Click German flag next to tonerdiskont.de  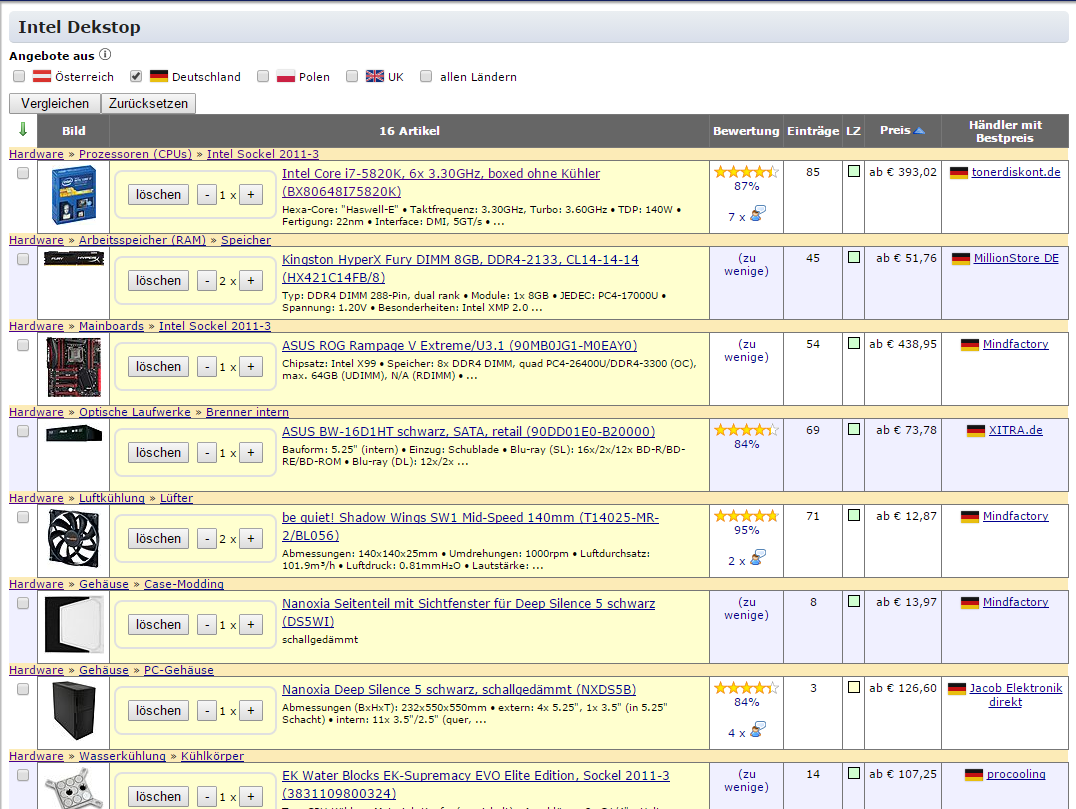tap(959, 172)
